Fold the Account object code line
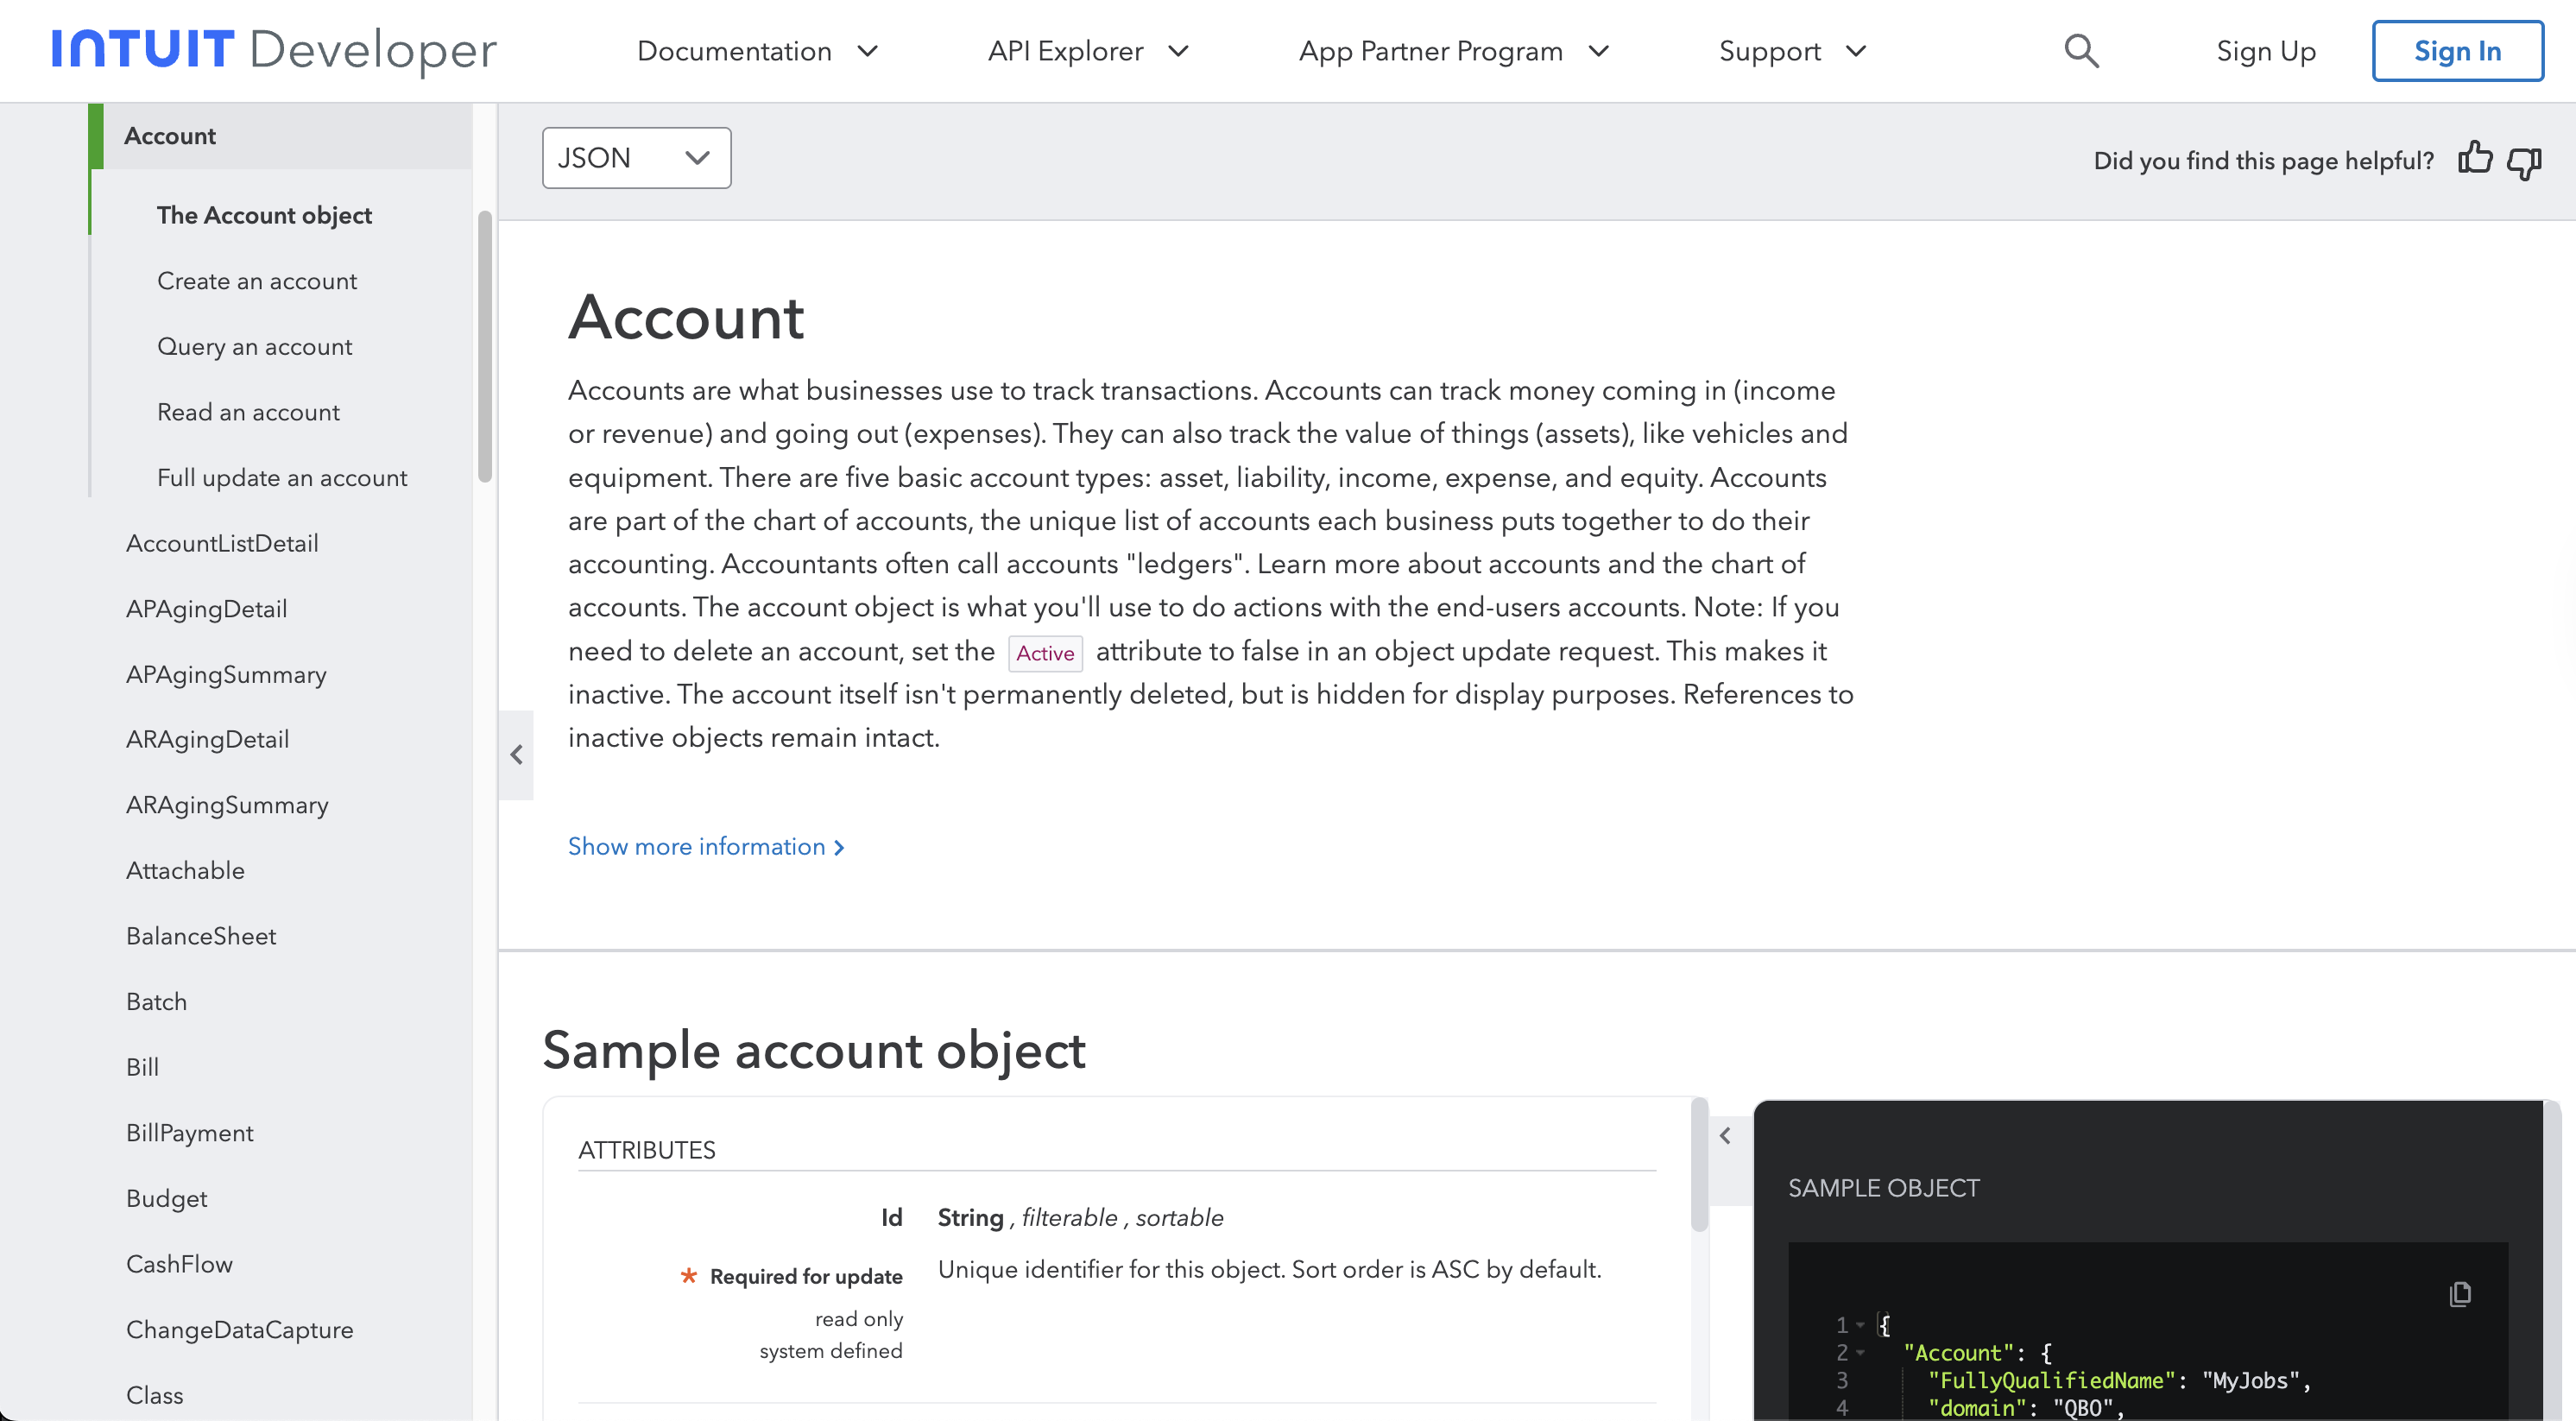 [x=1860, y=1353]
